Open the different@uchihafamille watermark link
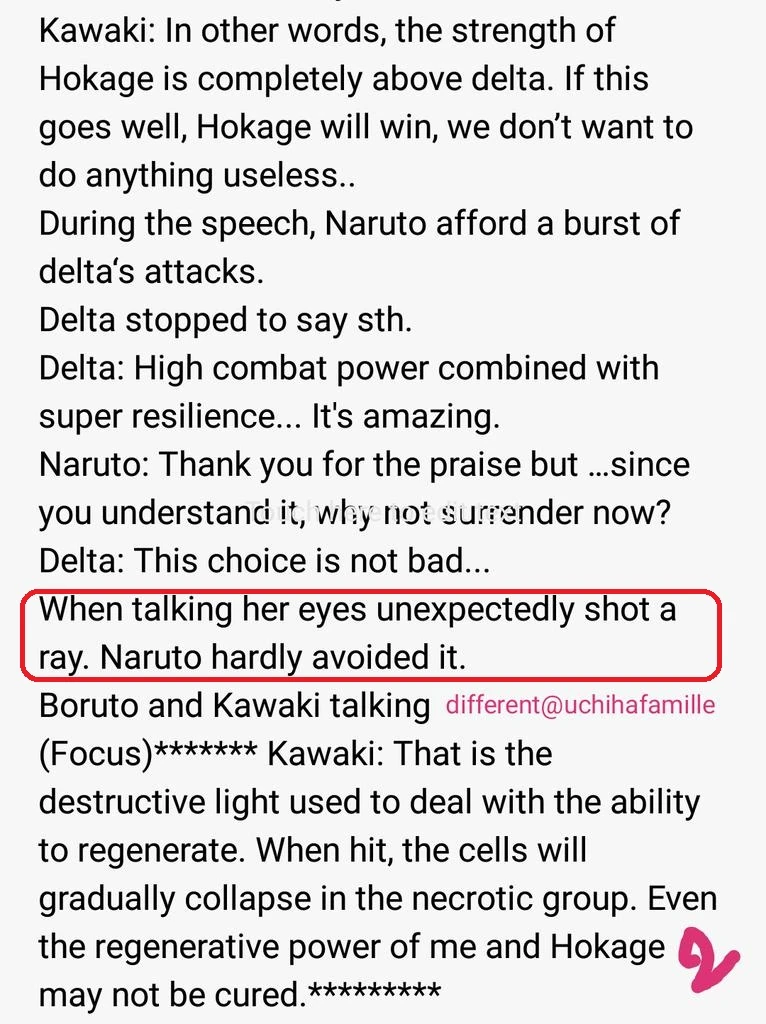 (580, 705)
